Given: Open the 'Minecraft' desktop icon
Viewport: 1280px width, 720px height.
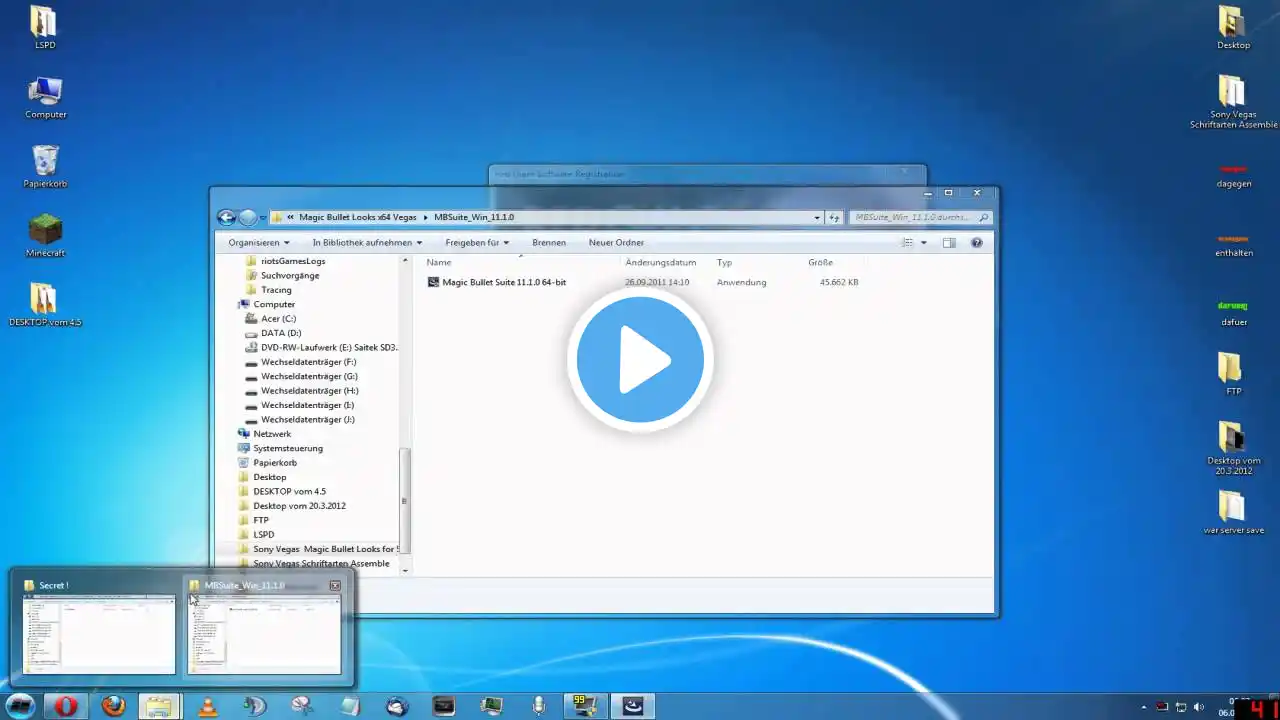Looking at the screenshot, I should pyautogui.click(x=45, y=236).
